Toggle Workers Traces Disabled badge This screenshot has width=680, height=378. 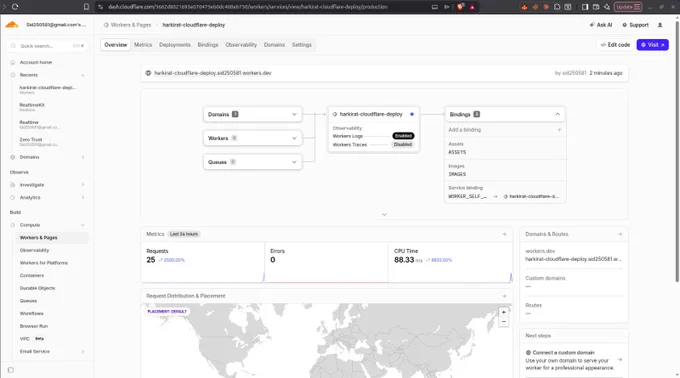[402, 144]
